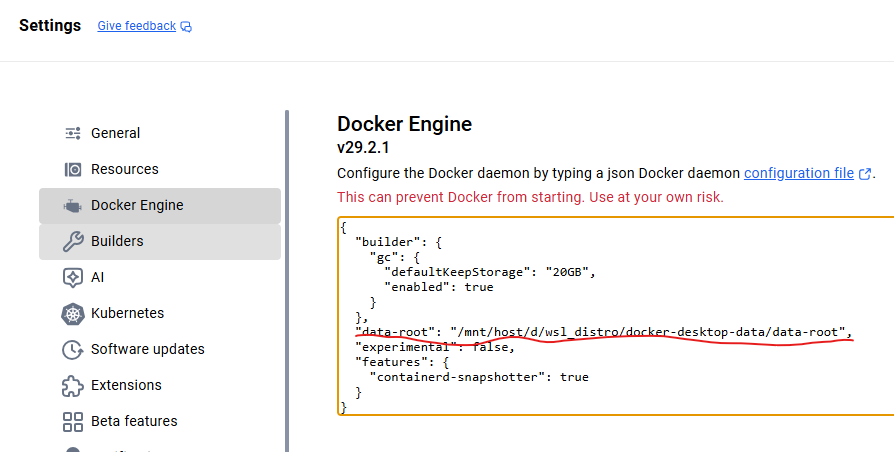This screenshot has width=894, height=452.
Task: Click the AI sparkle icon
Action: tap(72, 277)
